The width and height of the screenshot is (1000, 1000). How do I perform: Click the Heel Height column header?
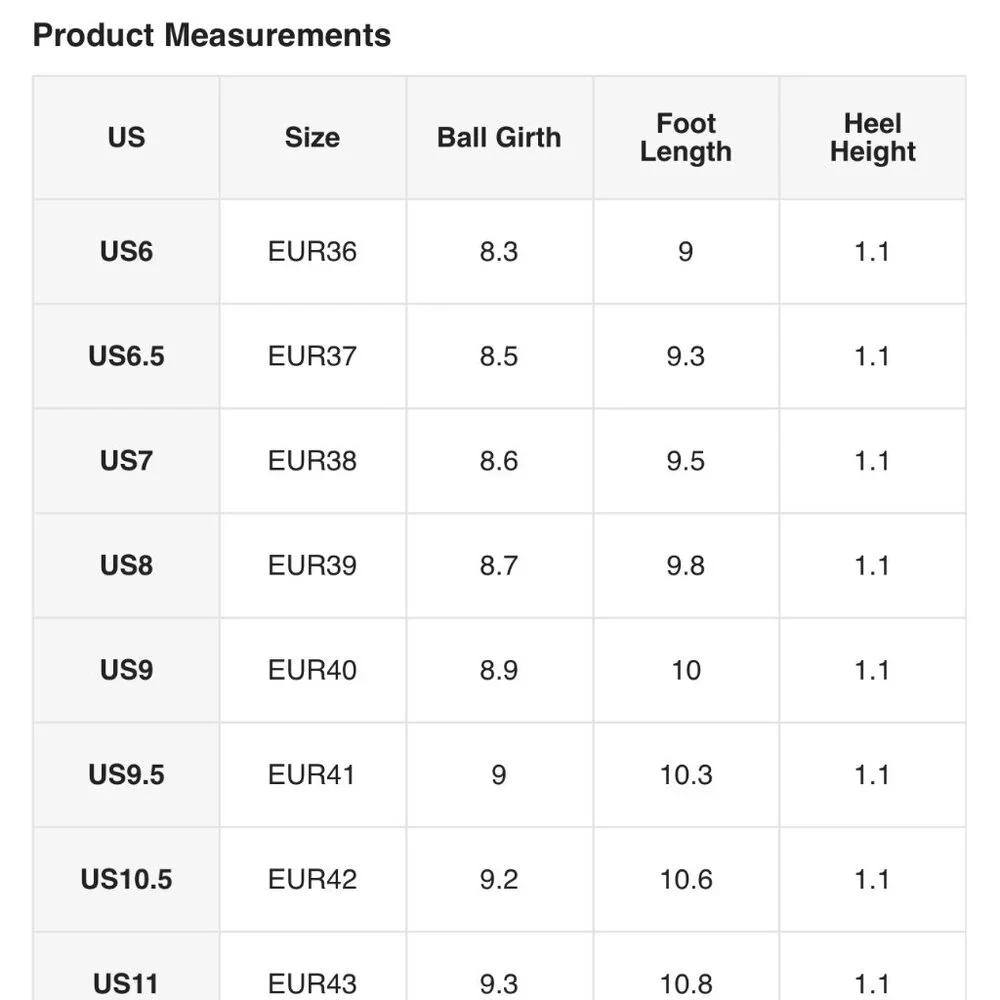[x=872, y=138]
